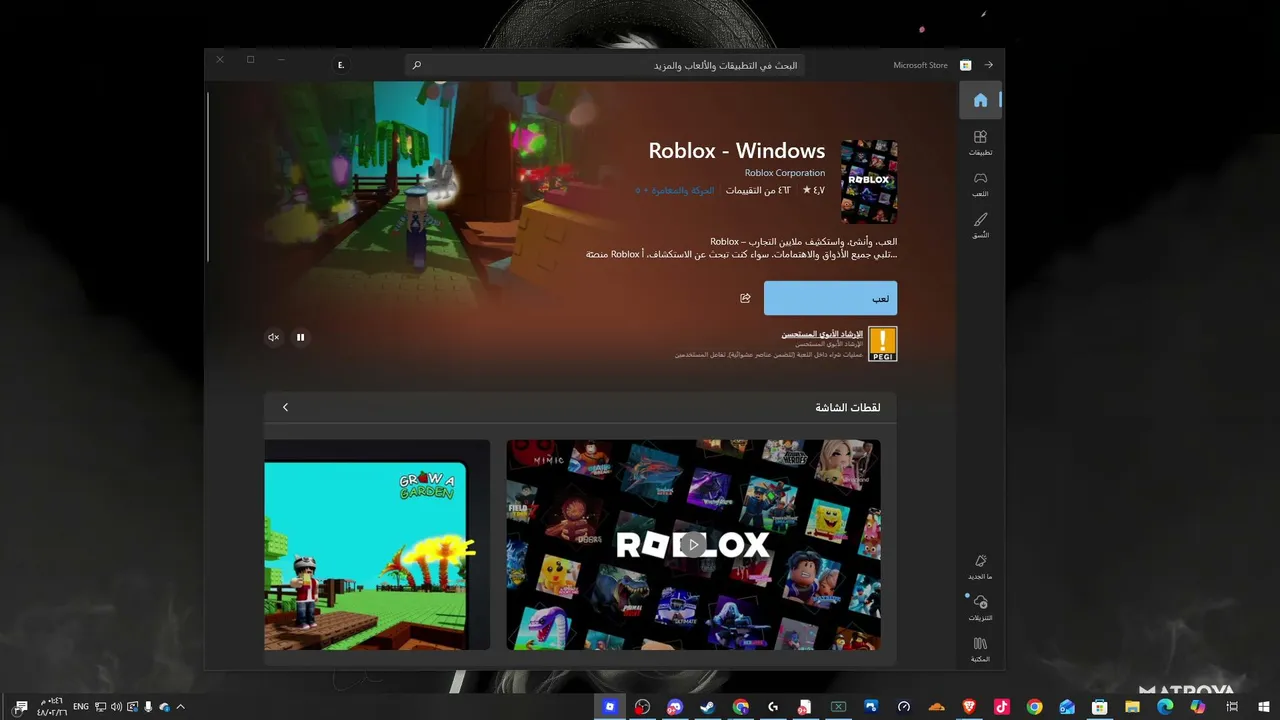
Task: Switch to the Roblox taskbar app
Action: point(609,707)
